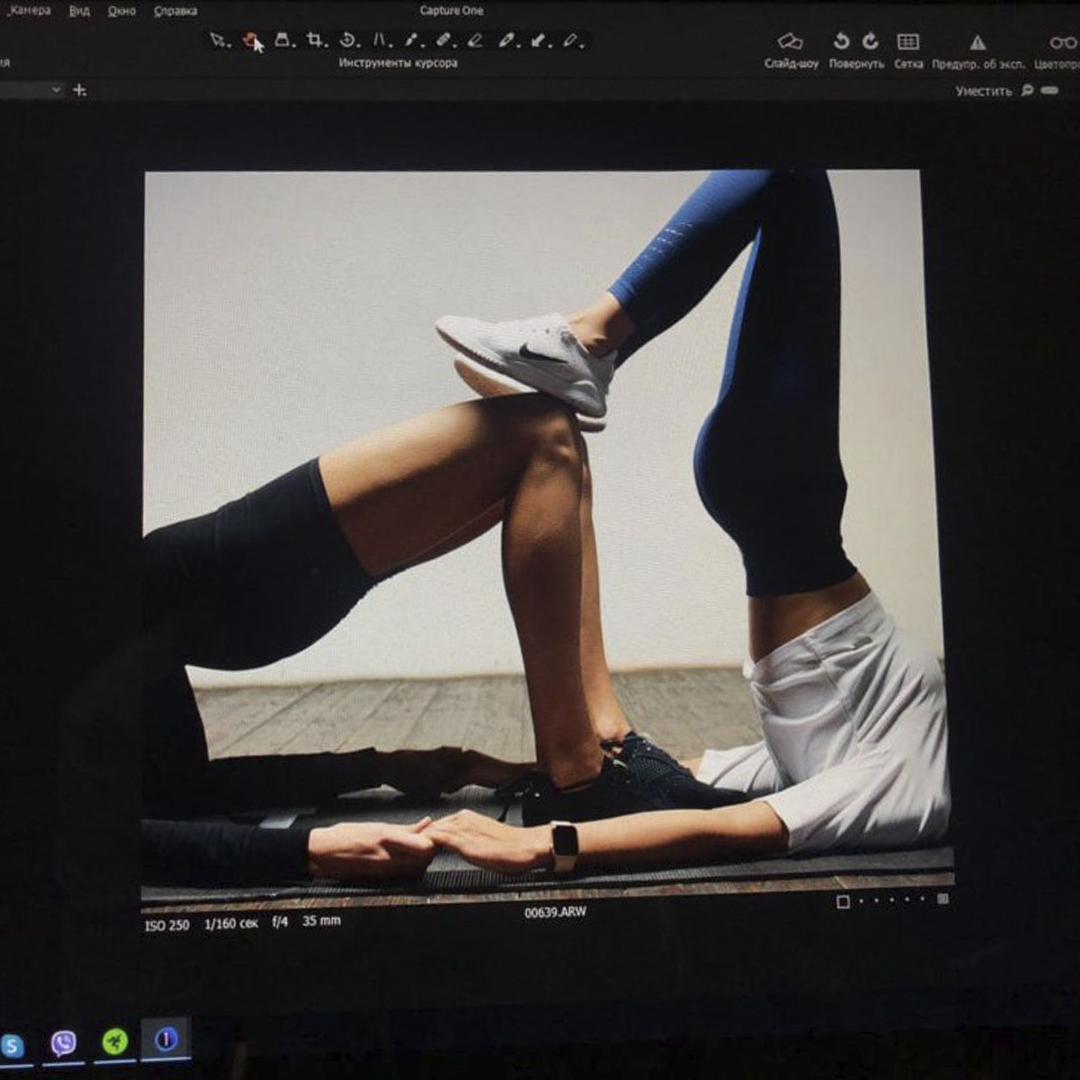This screenshot has height=1080, width=1080.
Task: Open Viber from the taskbar
Action: [63, 1043]
